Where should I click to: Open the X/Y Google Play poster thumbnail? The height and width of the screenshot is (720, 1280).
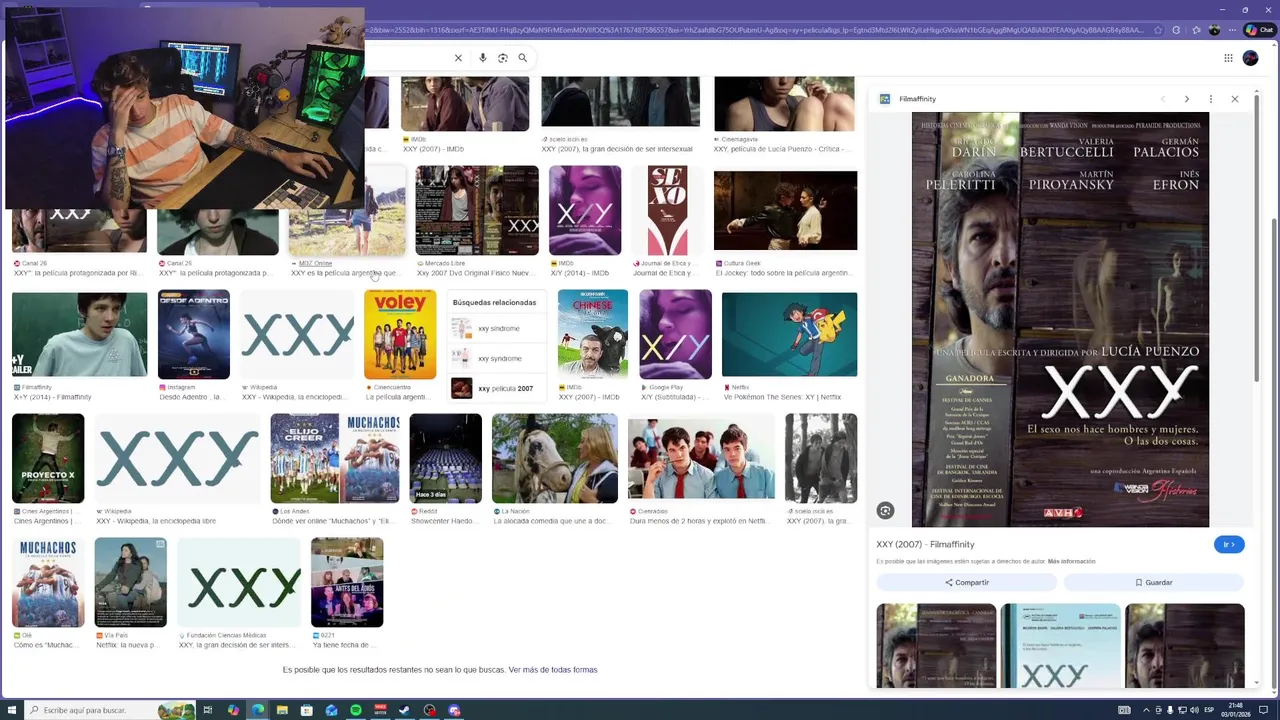point(675,335)
